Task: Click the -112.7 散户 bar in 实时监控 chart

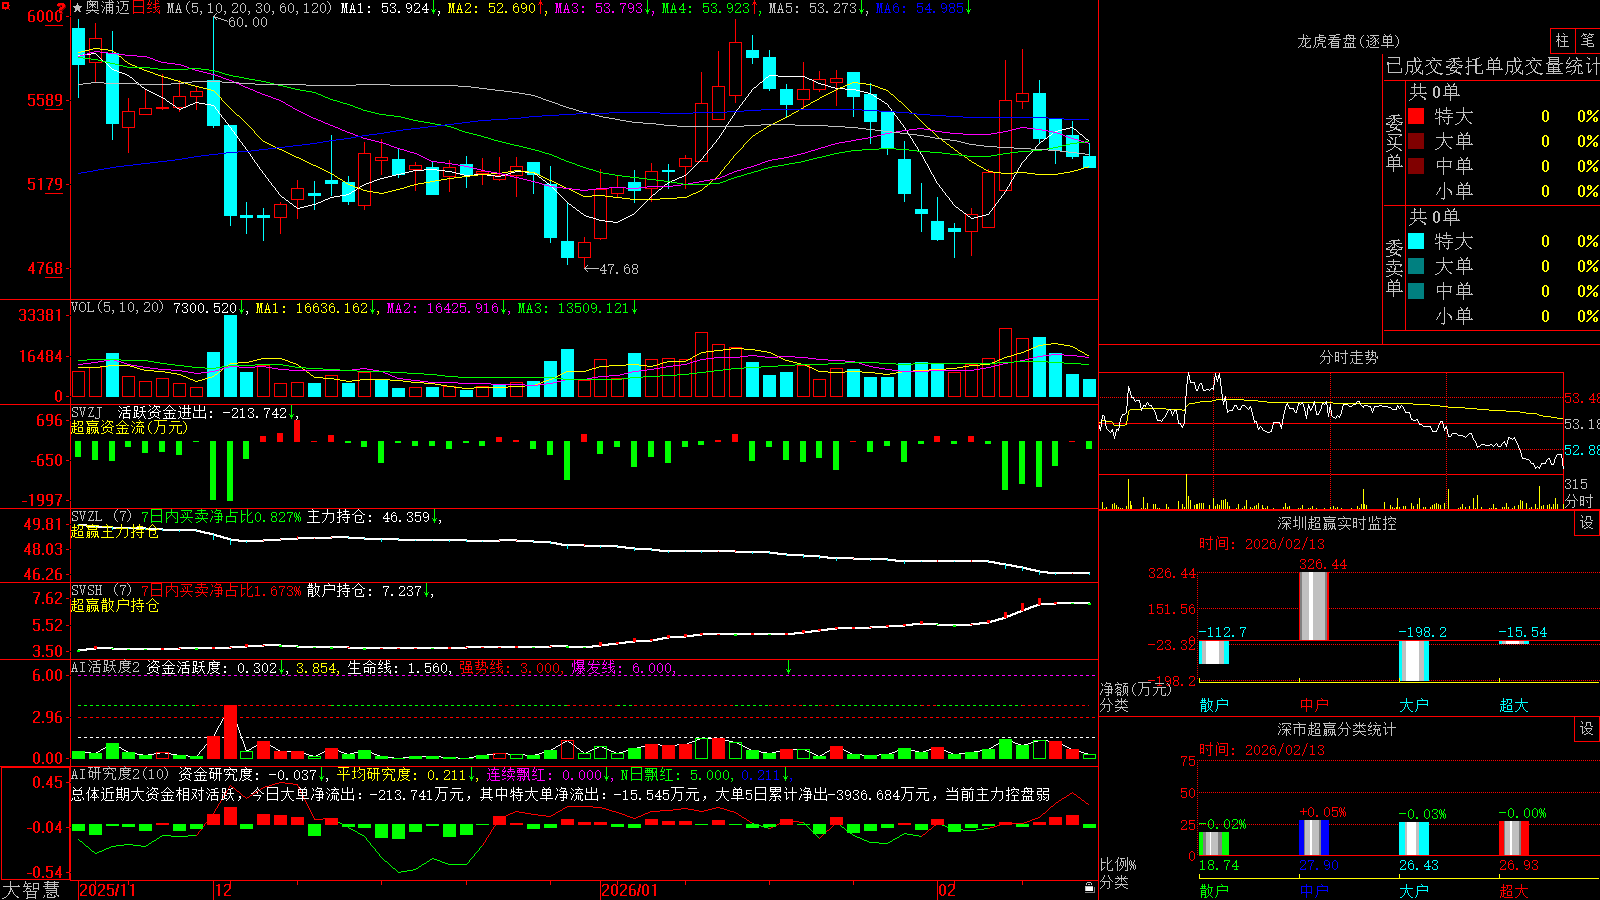Action: 1214,652
